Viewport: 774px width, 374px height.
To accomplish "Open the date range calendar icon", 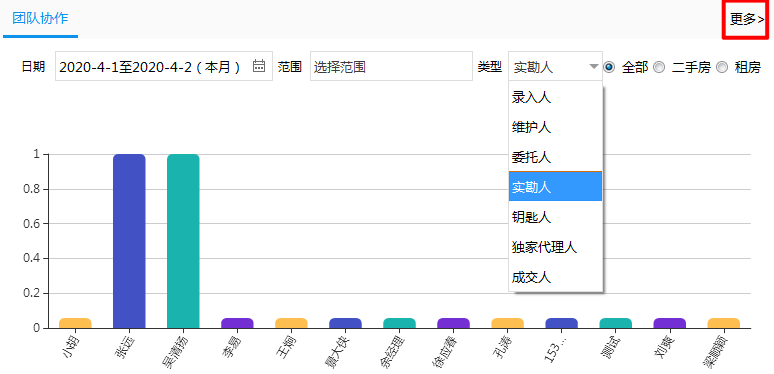I will (x=259, y=66).
